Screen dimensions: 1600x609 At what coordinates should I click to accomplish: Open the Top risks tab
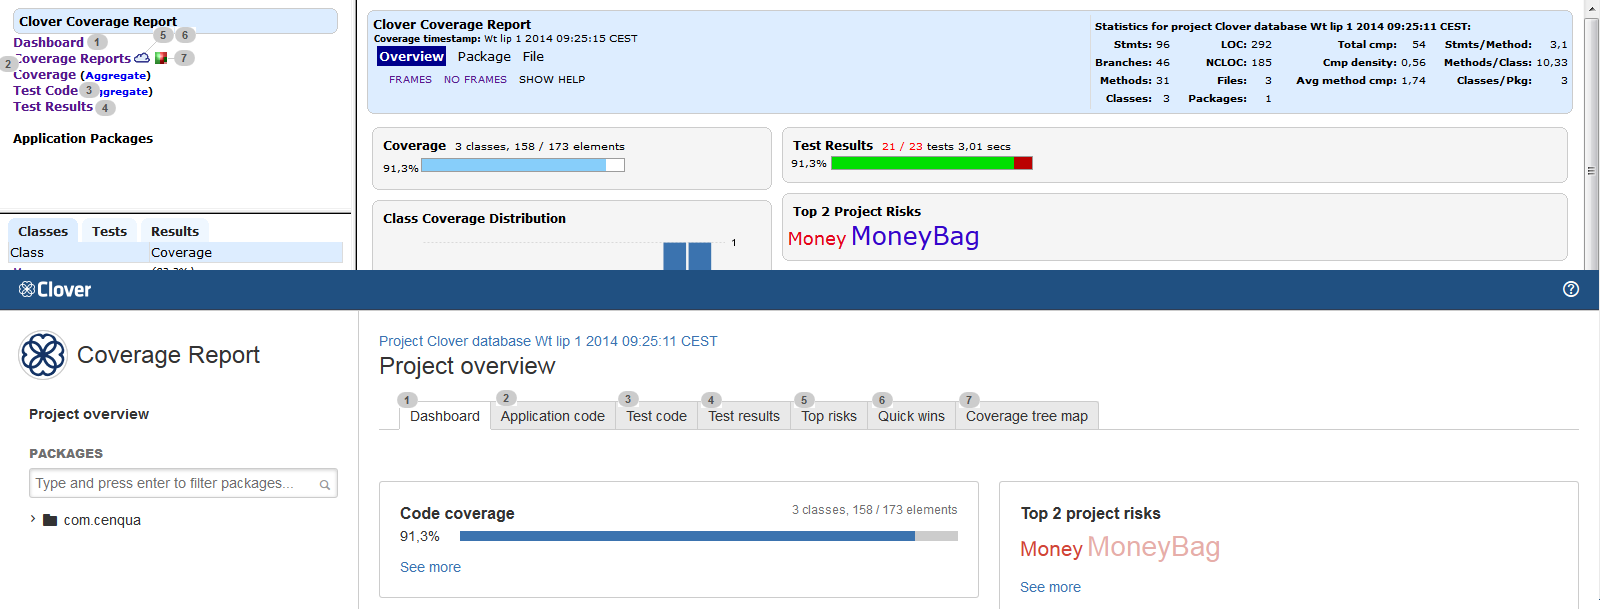(x=829, y=416)
